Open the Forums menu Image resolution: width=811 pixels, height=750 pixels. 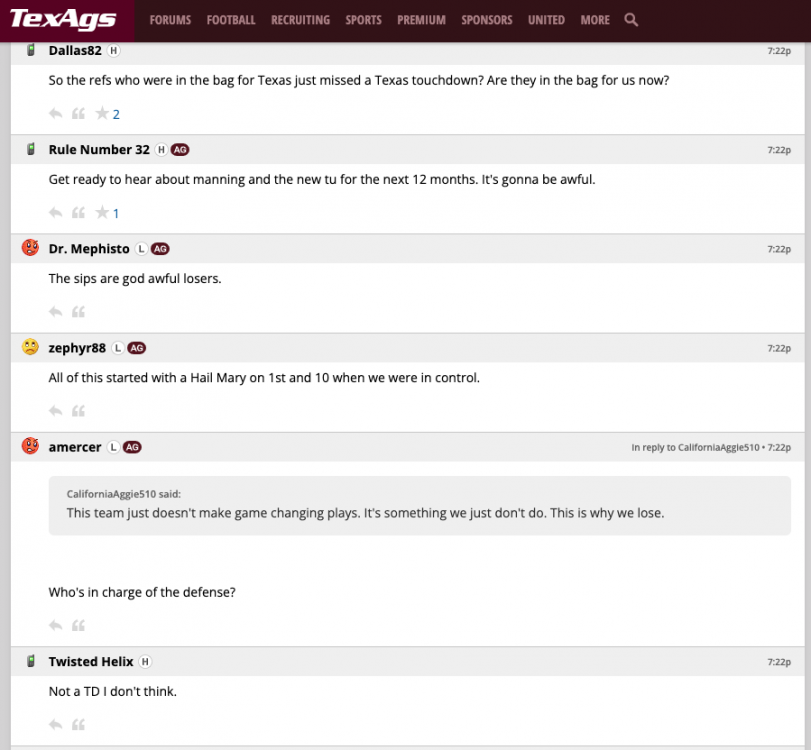[170, 20]
